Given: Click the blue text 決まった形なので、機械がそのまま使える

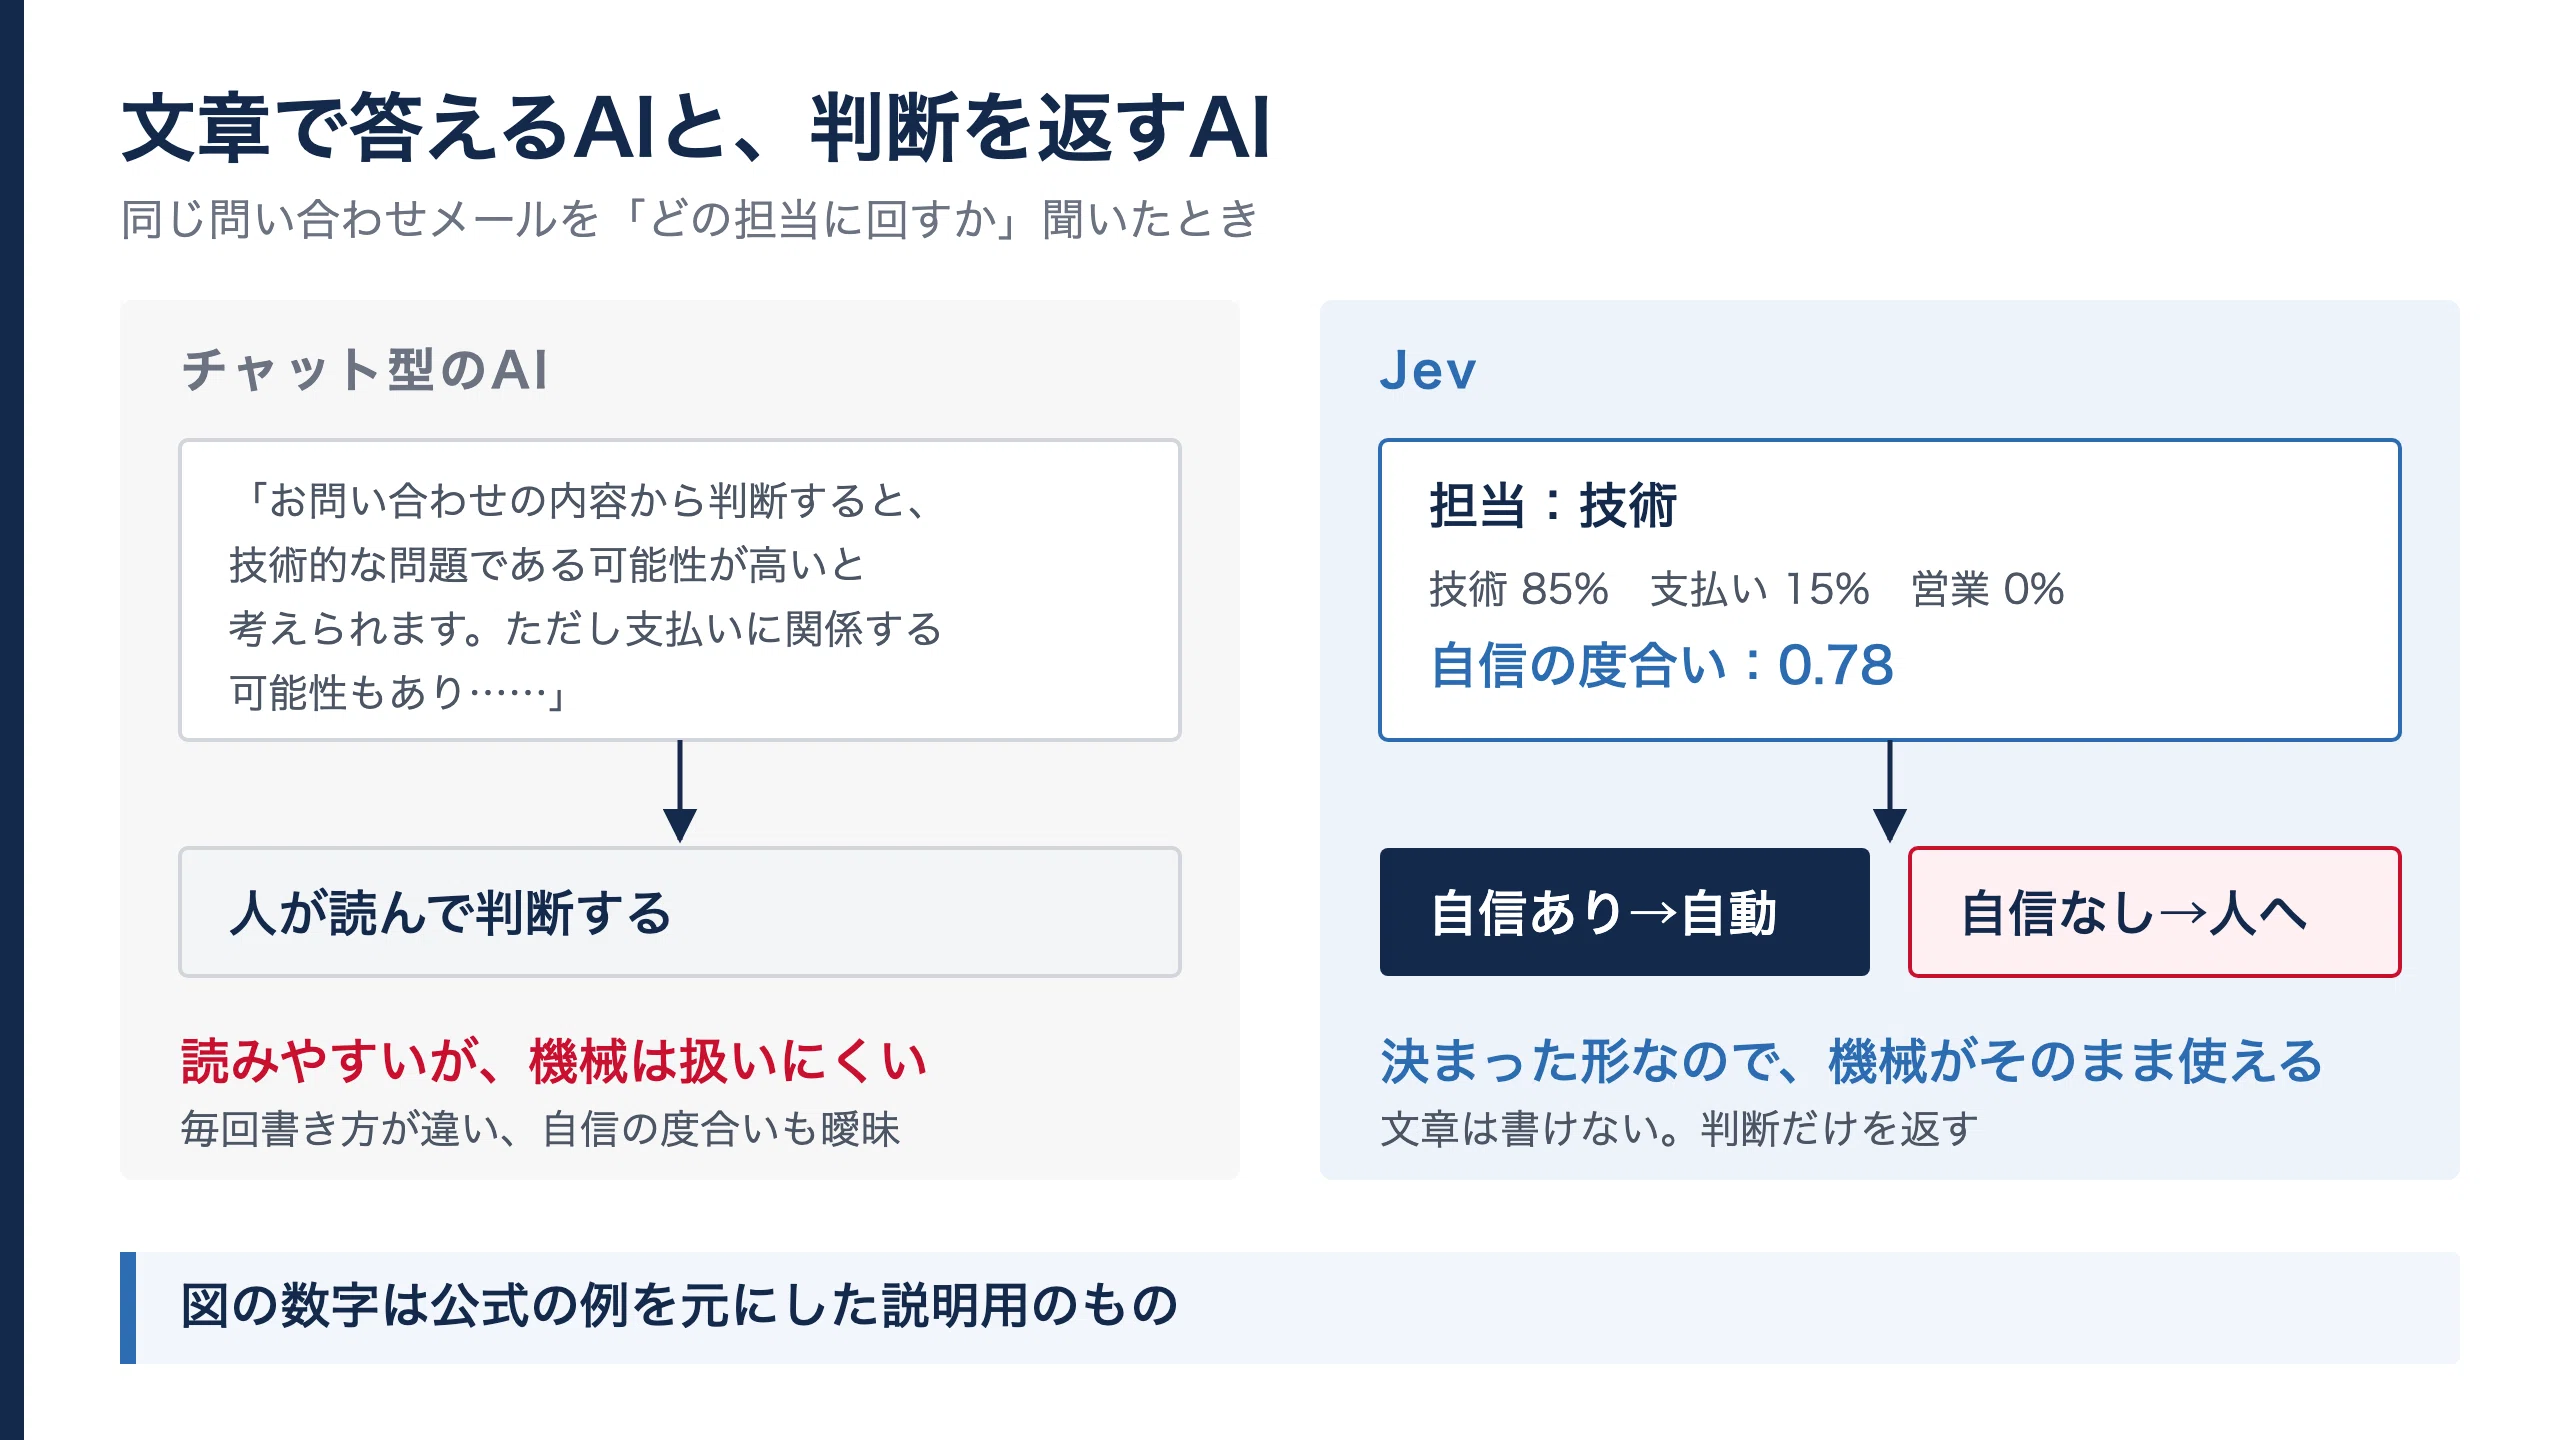Looking at the screenshot, I should (x=1851, y=1061).
